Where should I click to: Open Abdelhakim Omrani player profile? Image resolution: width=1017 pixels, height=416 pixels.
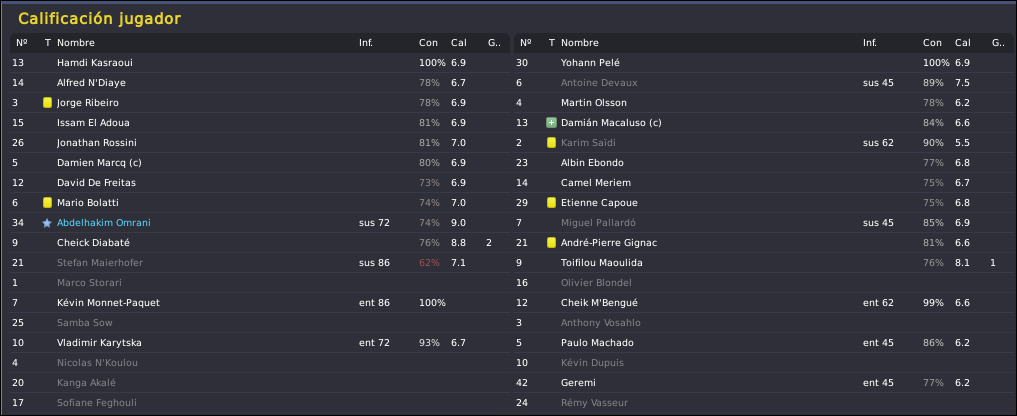[104, 223]
